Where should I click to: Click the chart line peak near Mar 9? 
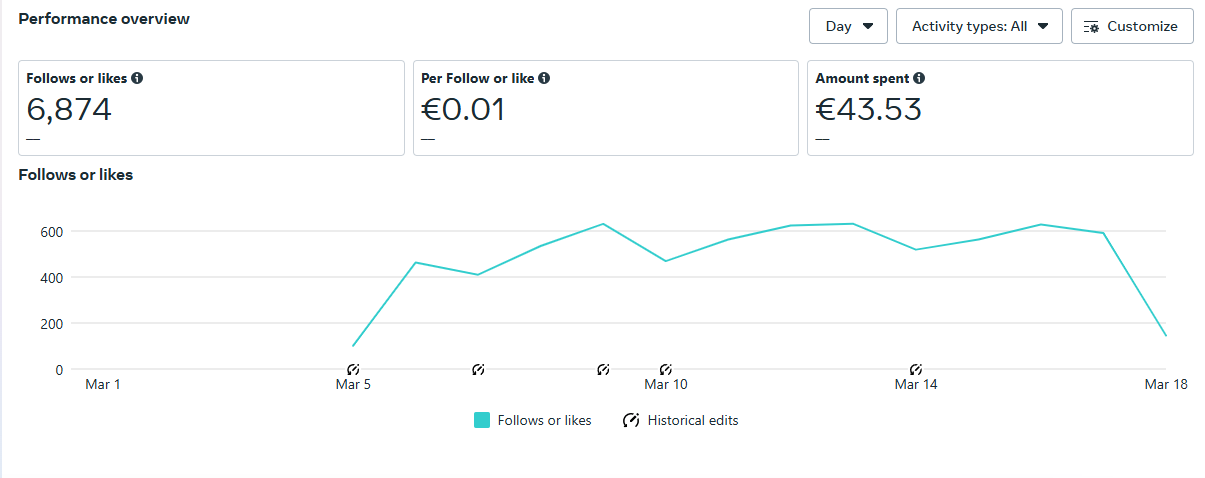[603, 224]
